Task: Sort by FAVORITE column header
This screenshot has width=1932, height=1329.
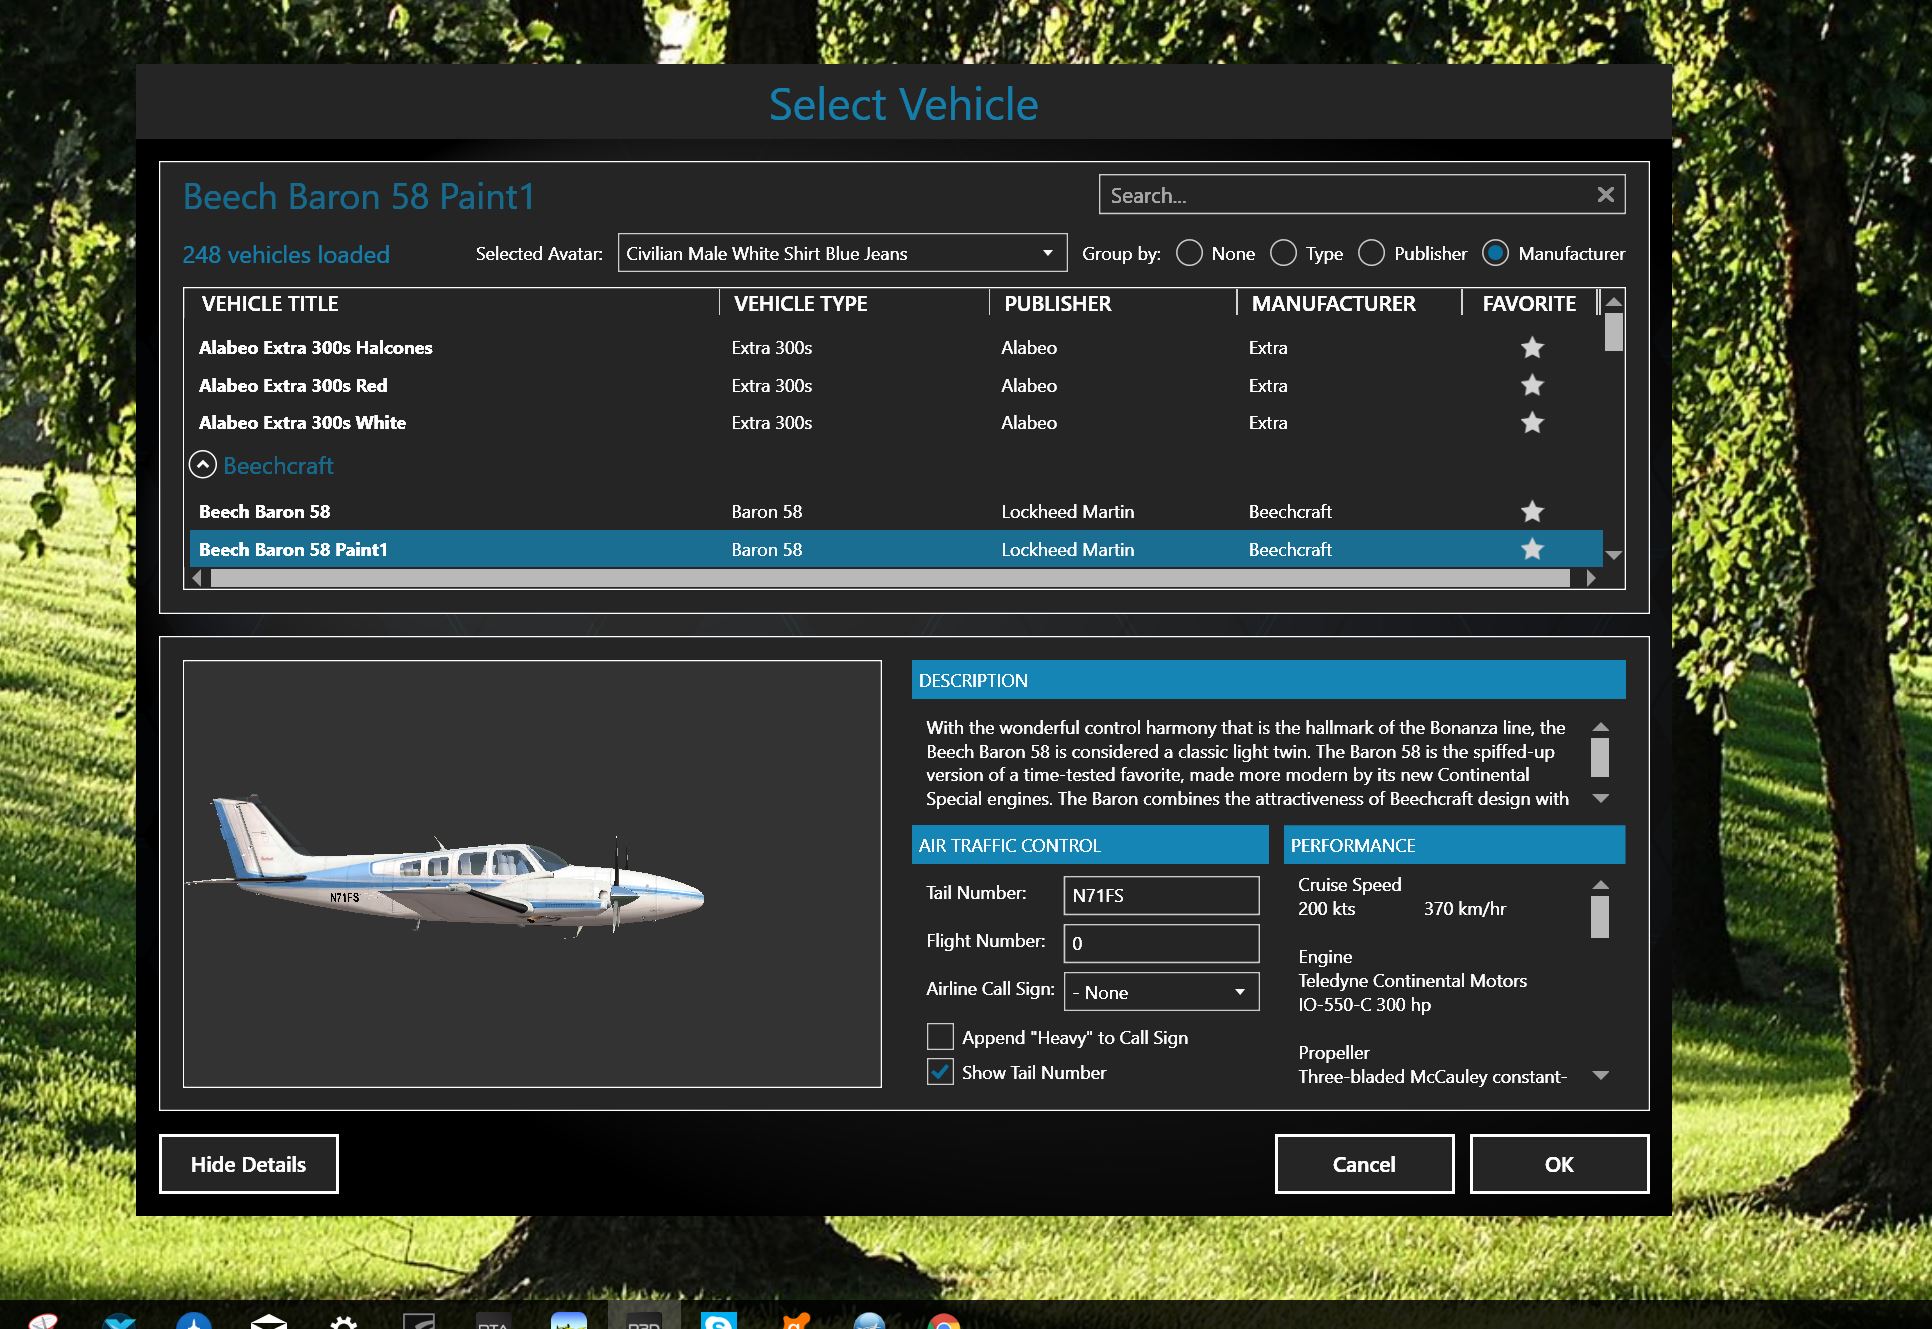Action: pyautogui.click(x=1529, y=304)
